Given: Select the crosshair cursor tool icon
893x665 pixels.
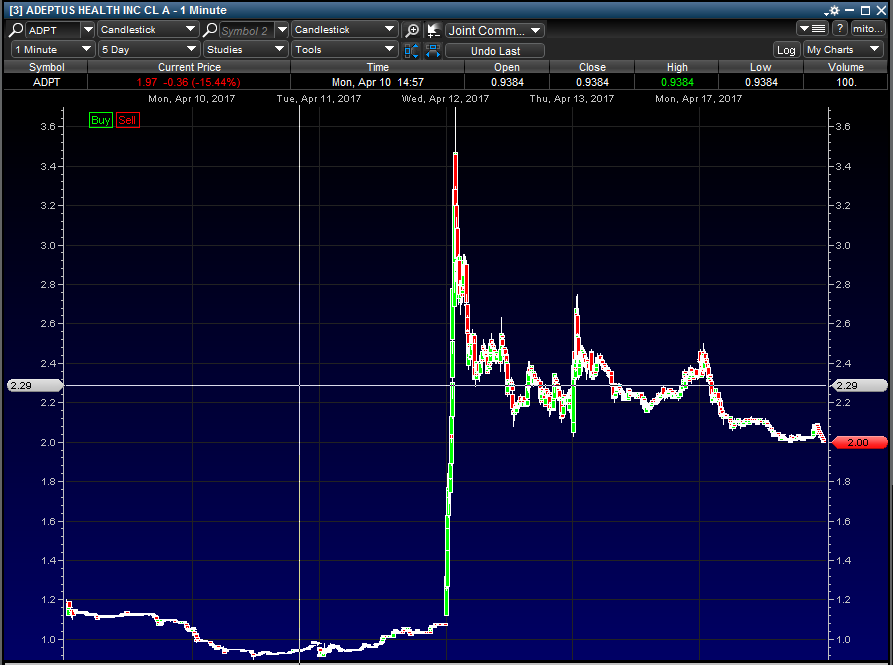Looking at the screenshot, I should click(x=433, y=30).
